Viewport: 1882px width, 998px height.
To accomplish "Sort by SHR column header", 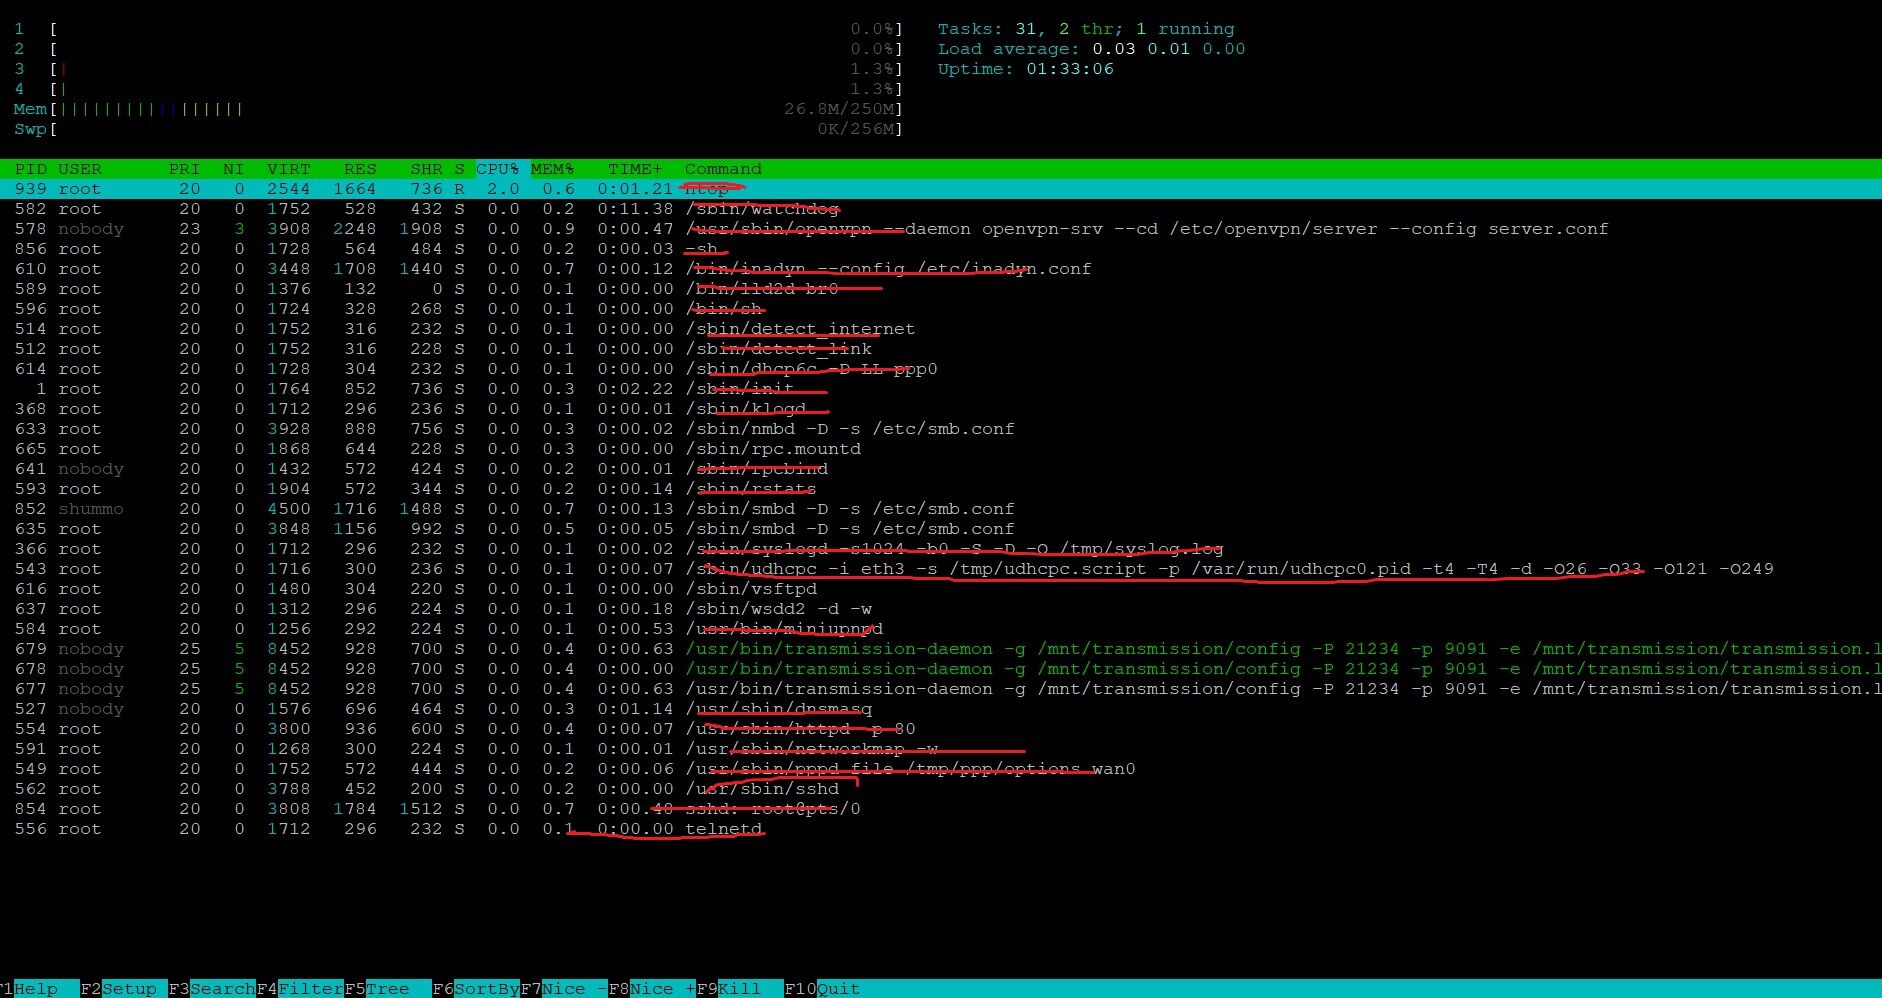I will pos(426,169).
